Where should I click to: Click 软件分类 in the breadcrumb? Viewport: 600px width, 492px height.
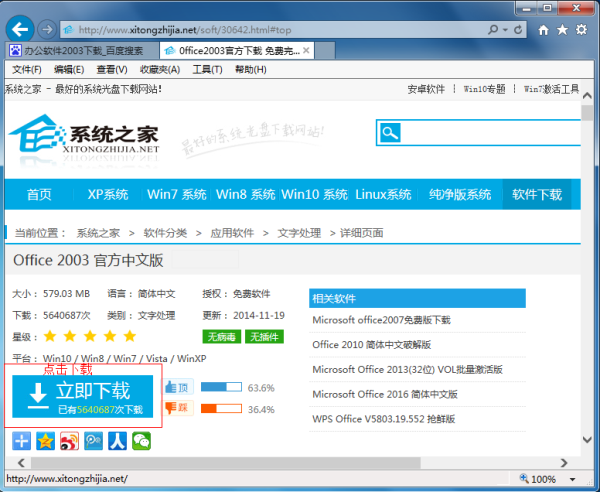pyautogui.click(x=165, y=233)
